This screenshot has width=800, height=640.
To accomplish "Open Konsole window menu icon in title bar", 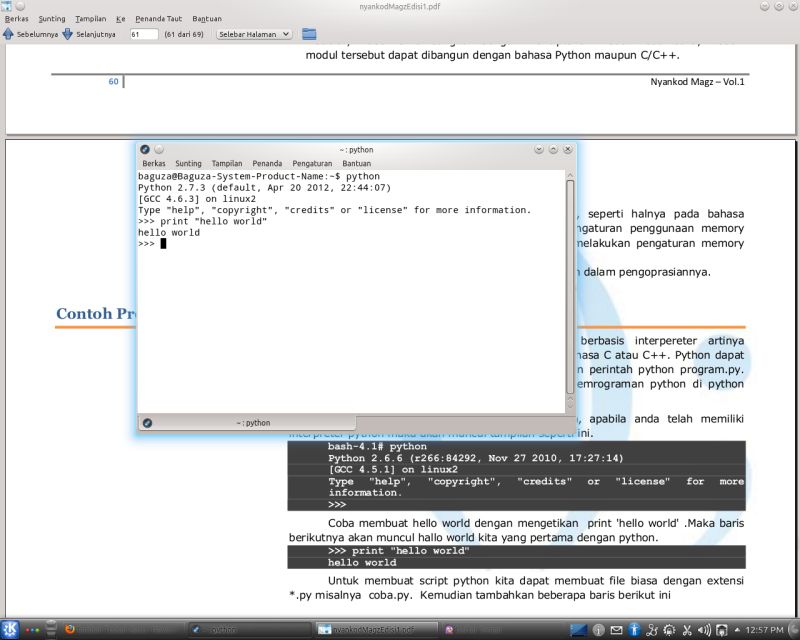I will (145, 150).
